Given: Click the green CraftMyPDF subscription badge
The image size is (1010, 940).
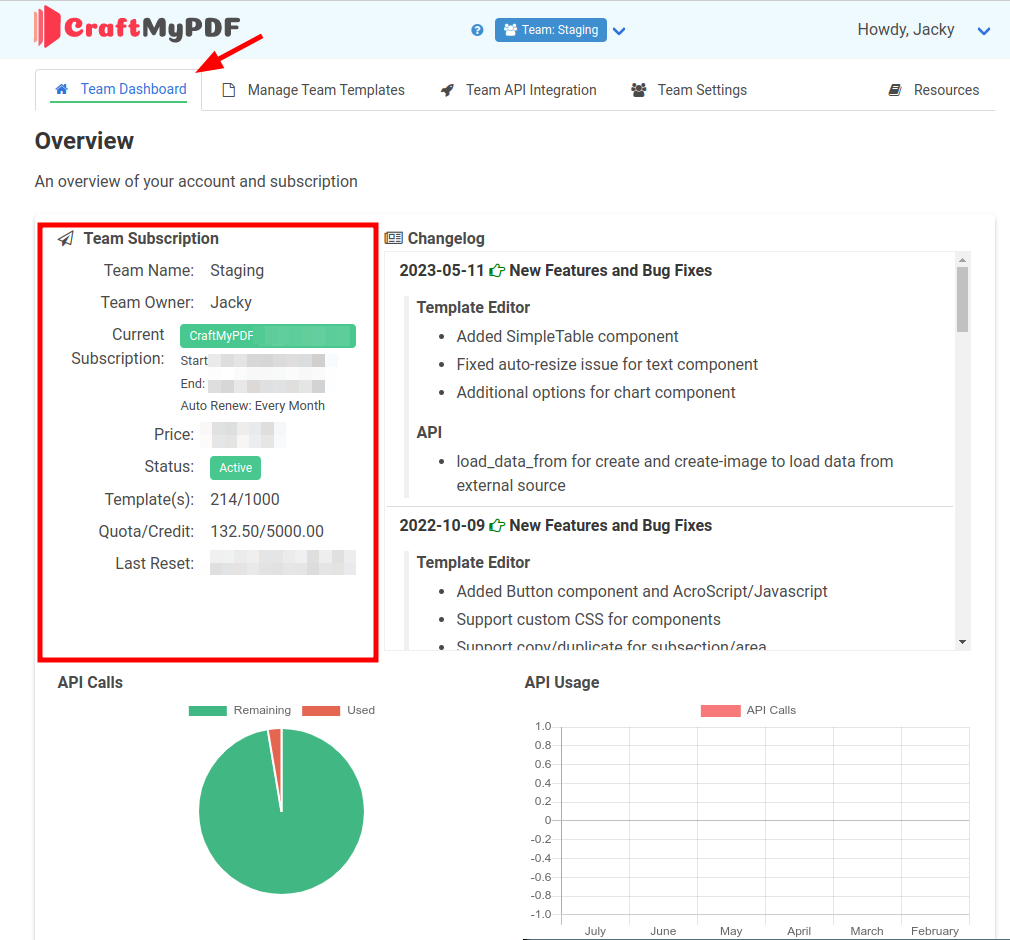Looking at the screenshot, I should (x=267, y=336).
